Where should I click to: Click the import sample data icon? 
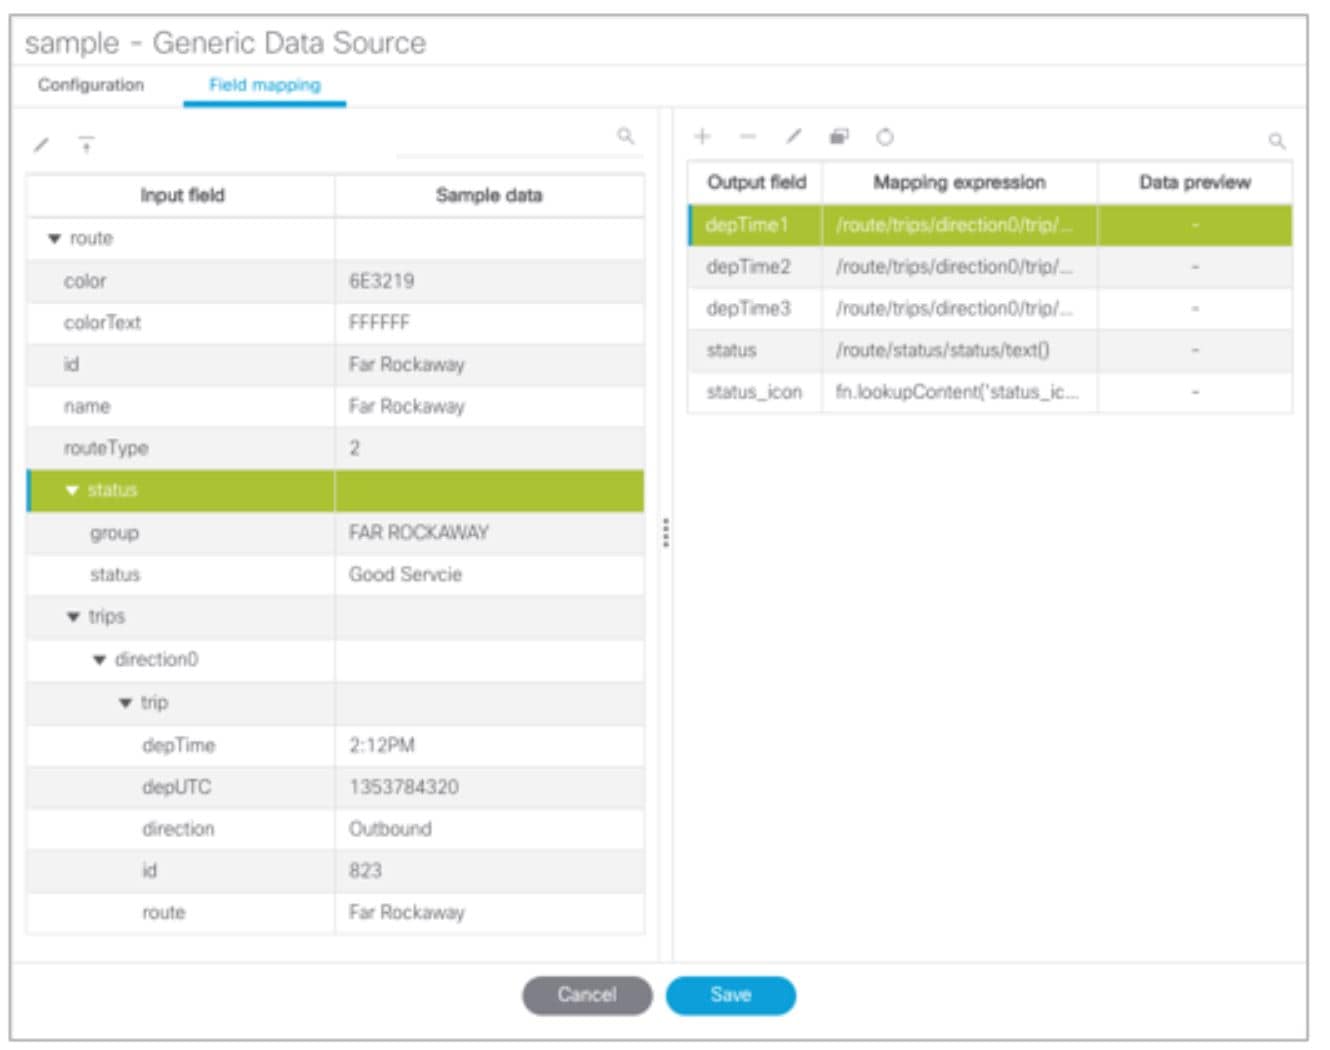tap(87, 145)
